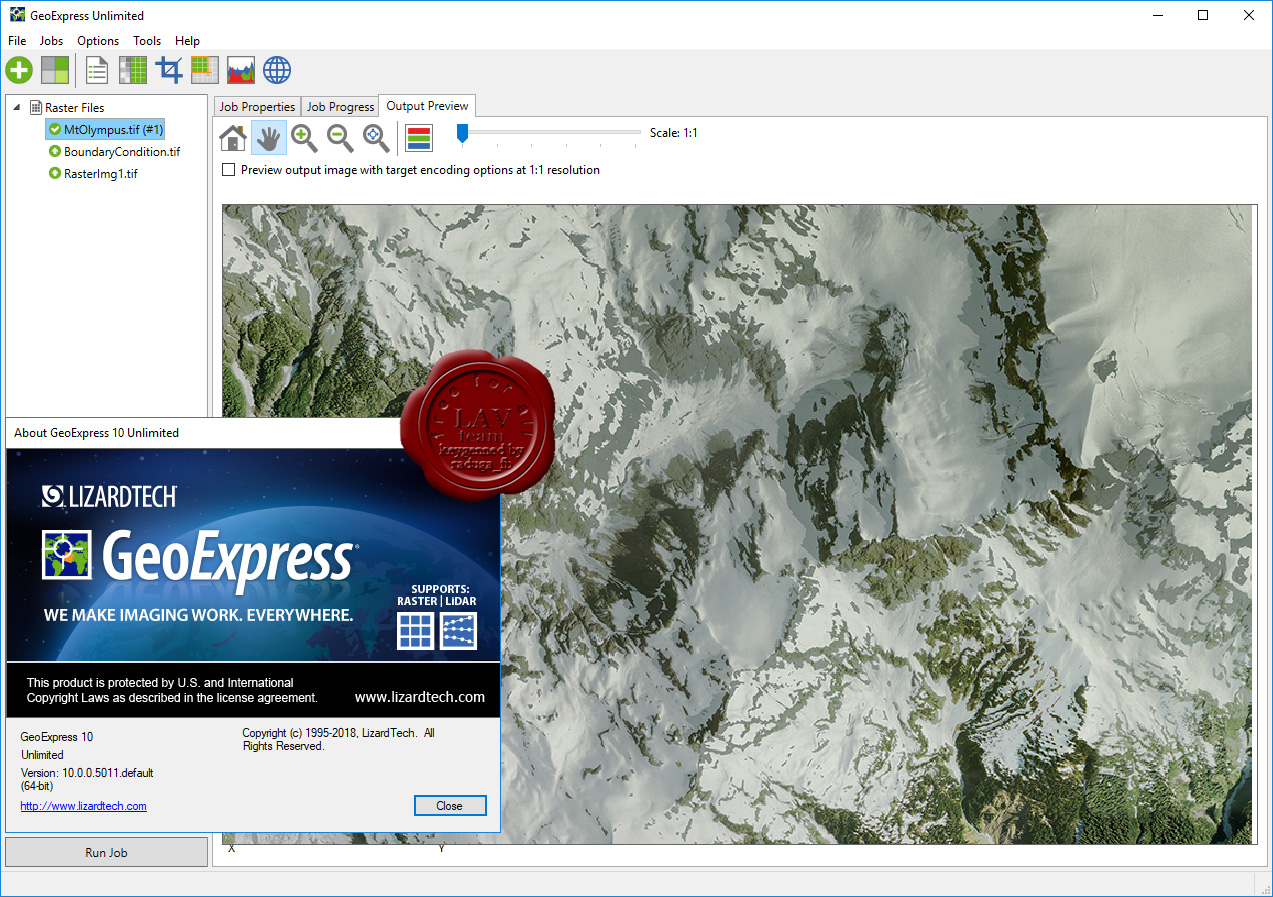Open the properties document list icon

click(x=97, y=70)
